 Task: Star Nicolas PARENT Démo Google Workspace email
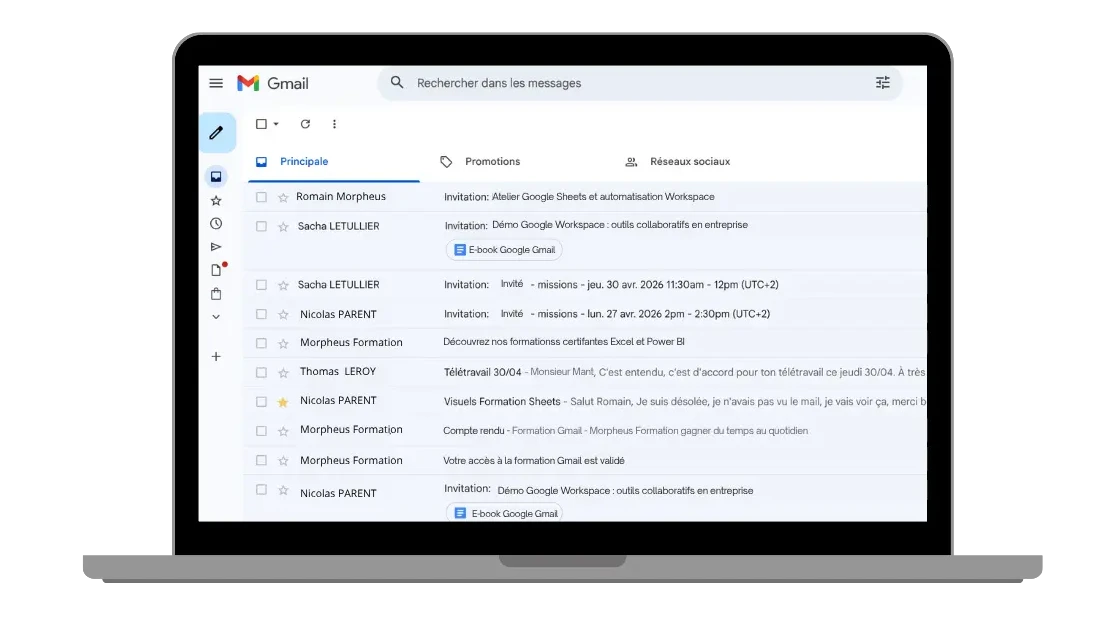(283, 490)
